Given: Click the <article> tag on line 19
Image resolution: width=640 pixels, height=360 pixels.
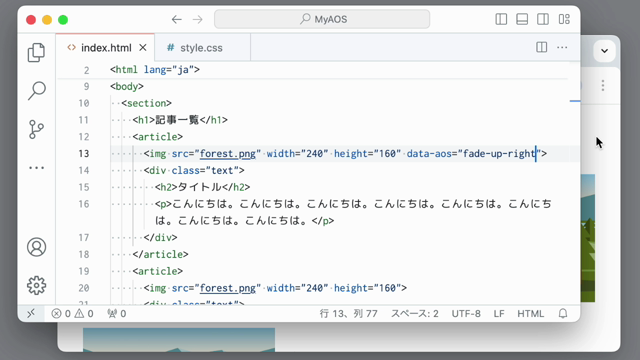Looking at the screenshot, I should click(158, 271).
